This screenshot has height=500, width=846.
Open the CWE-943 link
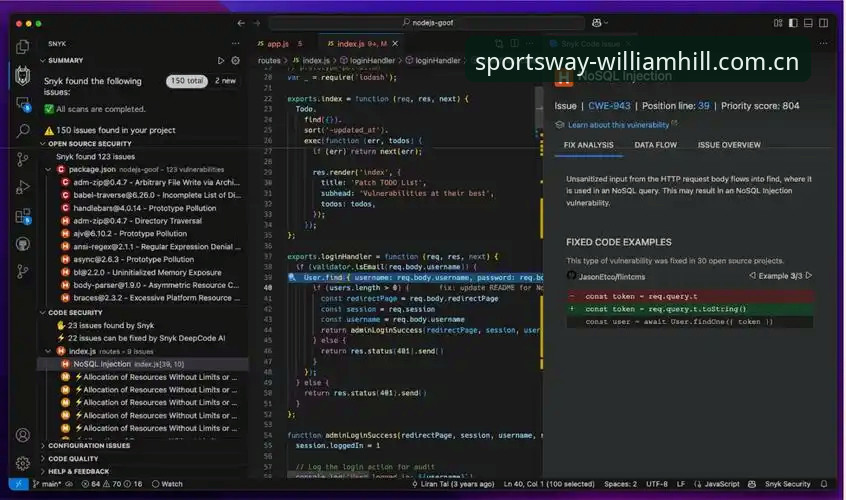pos(609,106)
